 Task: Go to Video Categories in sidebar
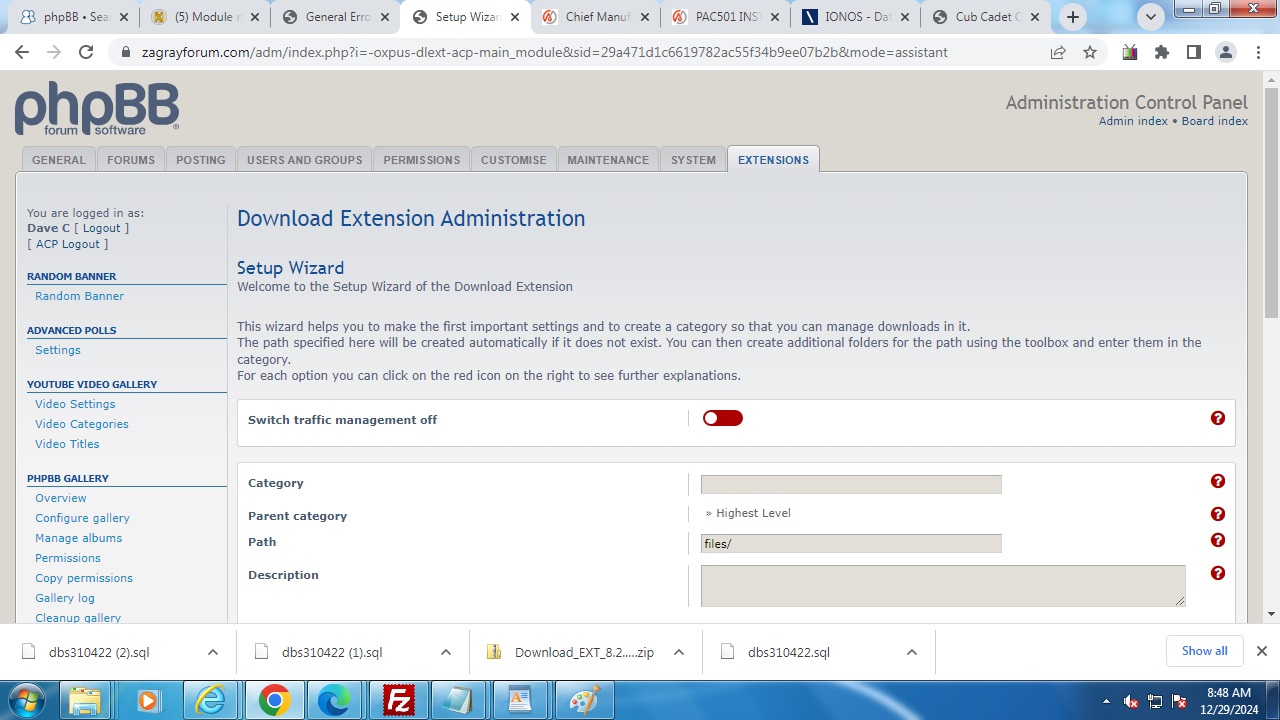coord(81,424)
